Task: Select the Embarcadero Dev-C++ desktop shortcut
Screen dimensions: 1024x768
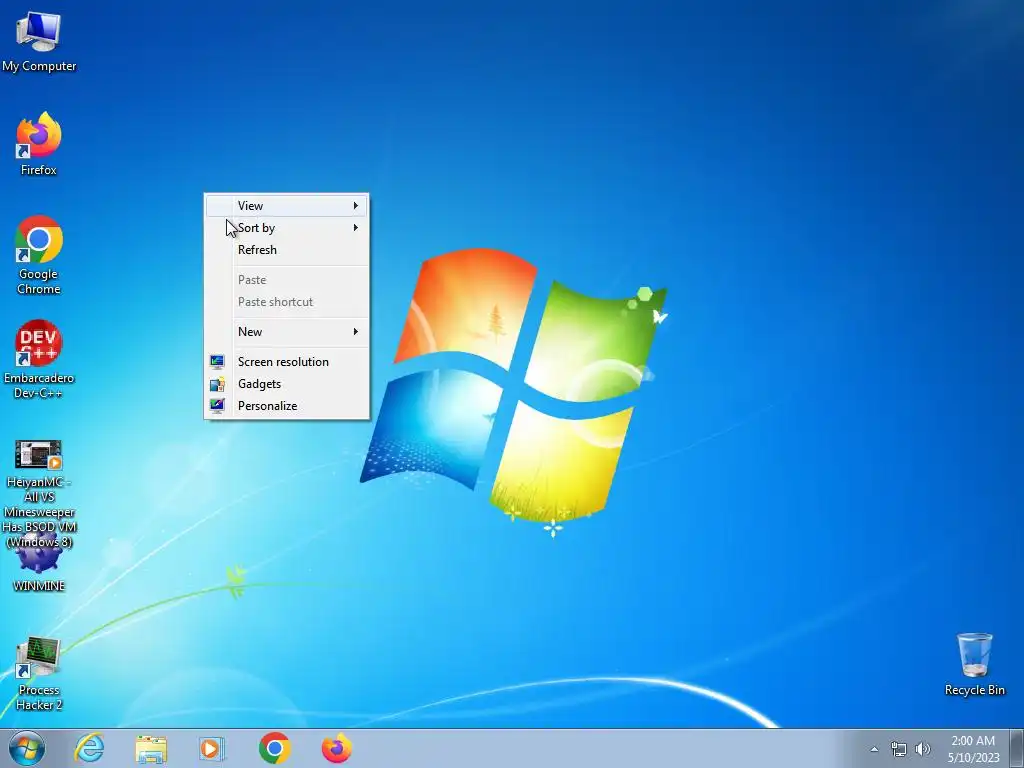Action: point(39,359)
